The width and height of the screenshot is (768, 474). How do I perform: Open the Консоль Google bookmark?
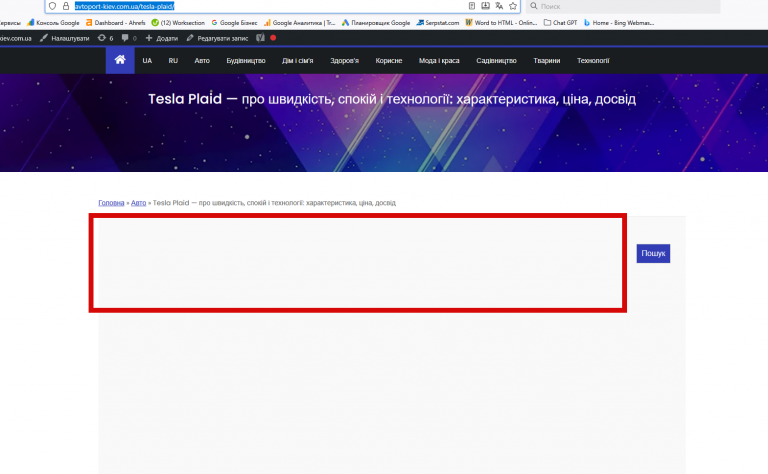pyautogui.click(x=53, y=23)
